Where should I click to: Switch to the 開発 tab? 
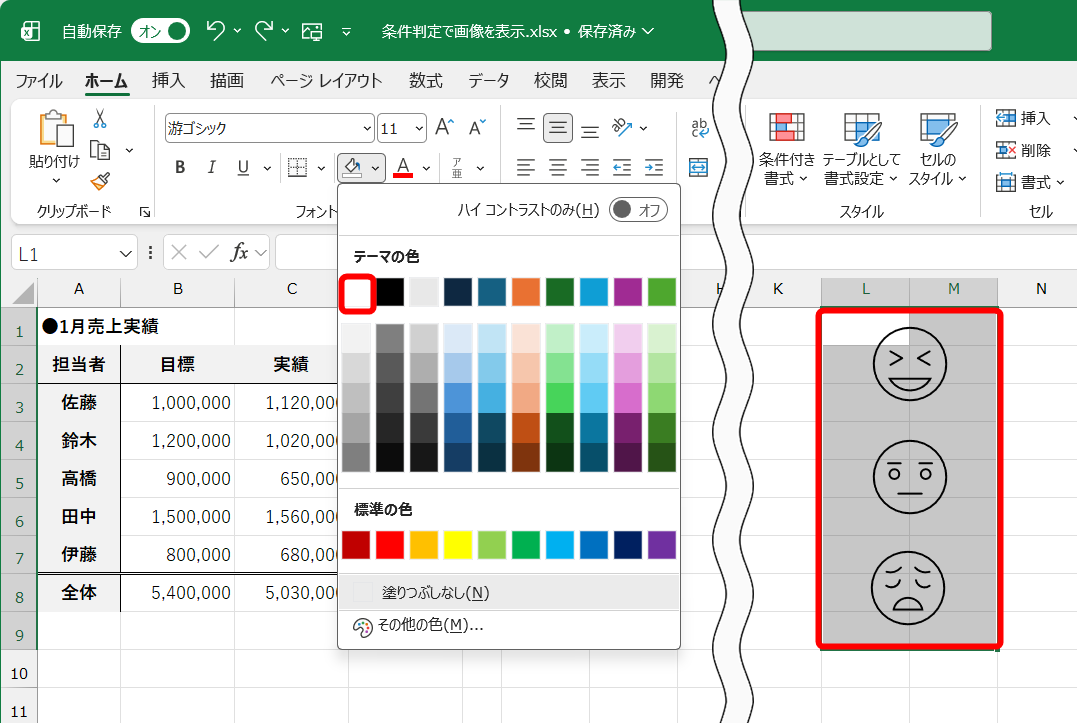coord(667,81)
